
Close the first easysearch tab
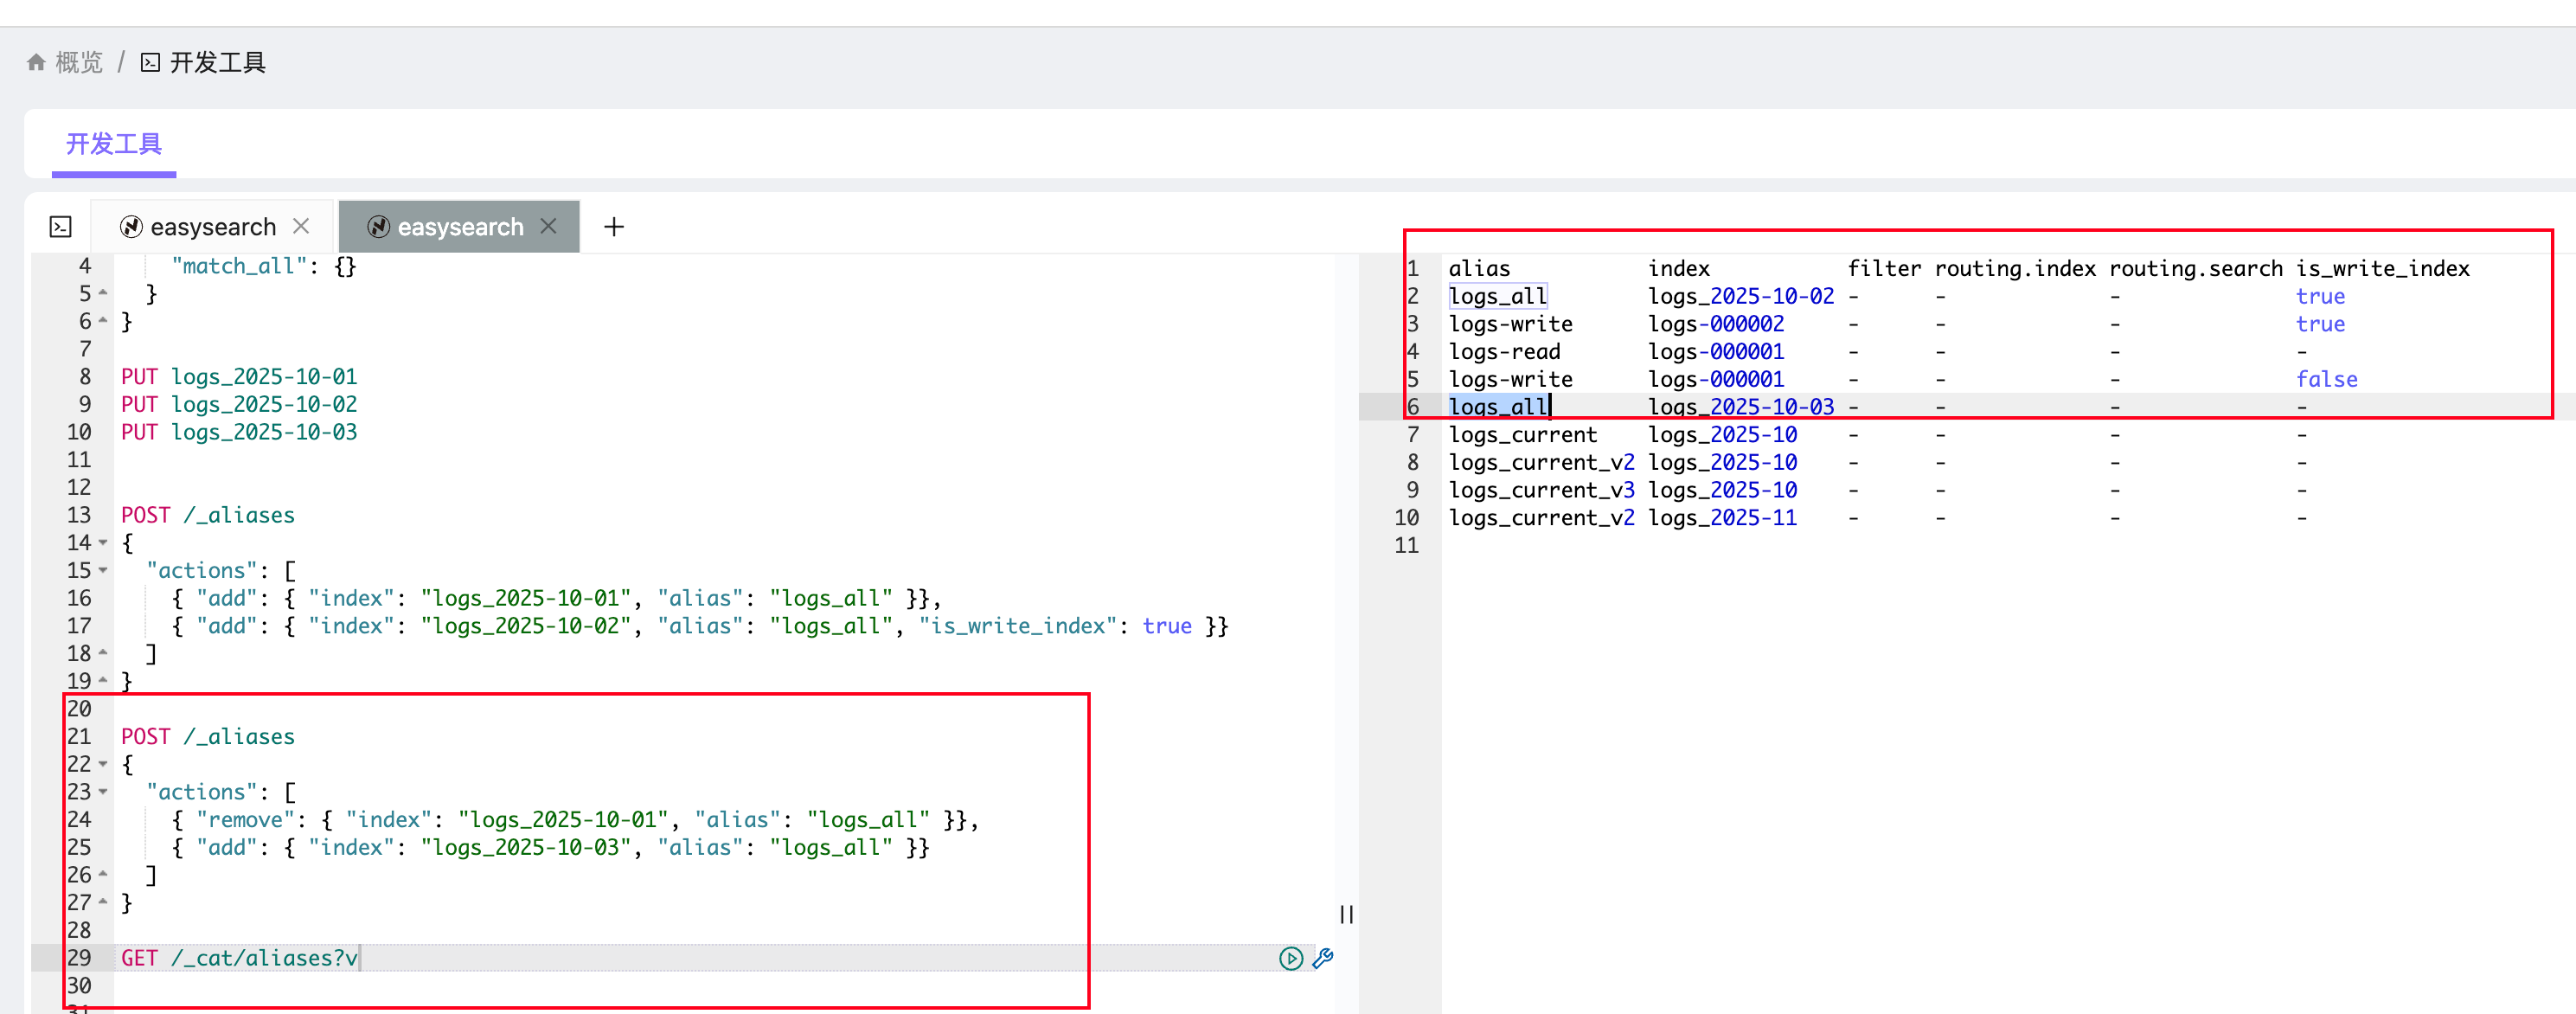301,226
